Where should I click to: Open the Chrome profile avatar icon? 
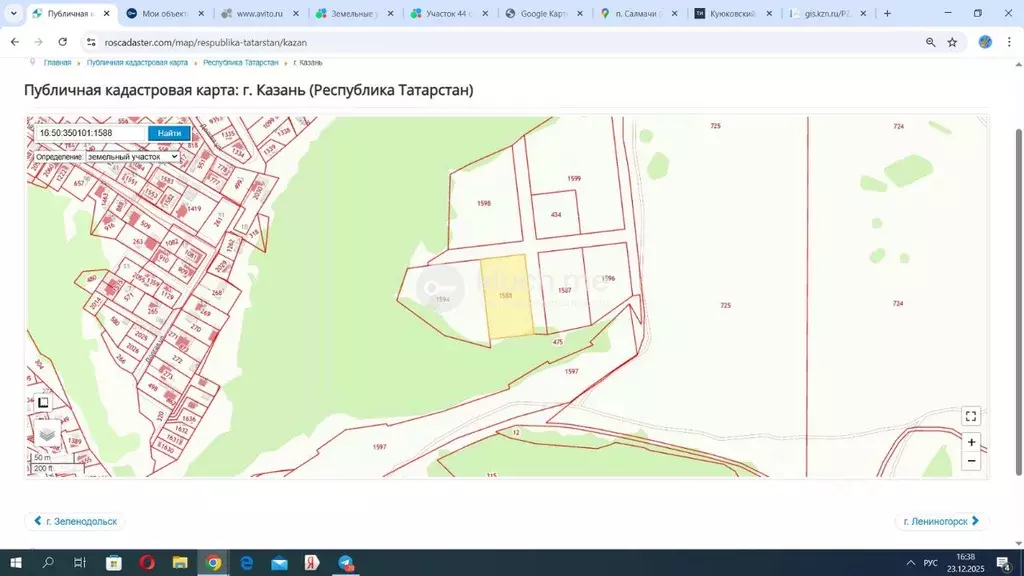coord(984,42)
